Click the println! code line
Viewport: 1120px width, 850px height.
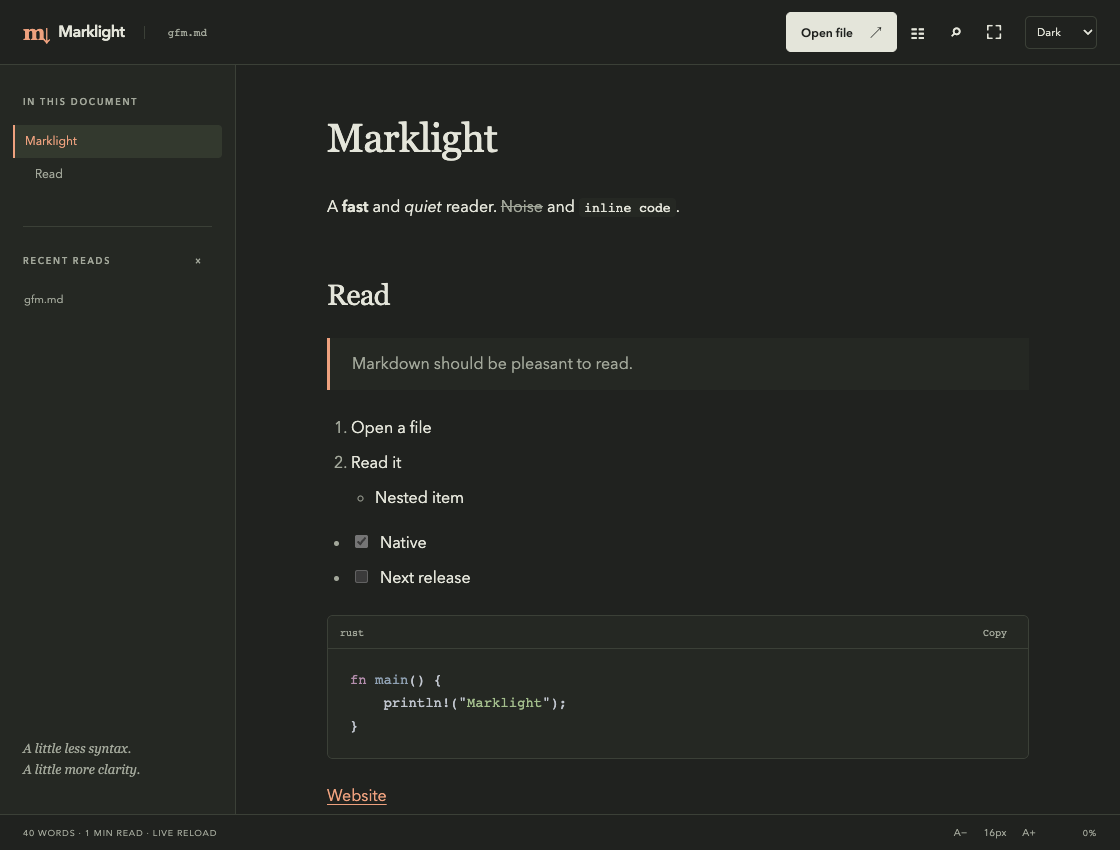point(474,703)
